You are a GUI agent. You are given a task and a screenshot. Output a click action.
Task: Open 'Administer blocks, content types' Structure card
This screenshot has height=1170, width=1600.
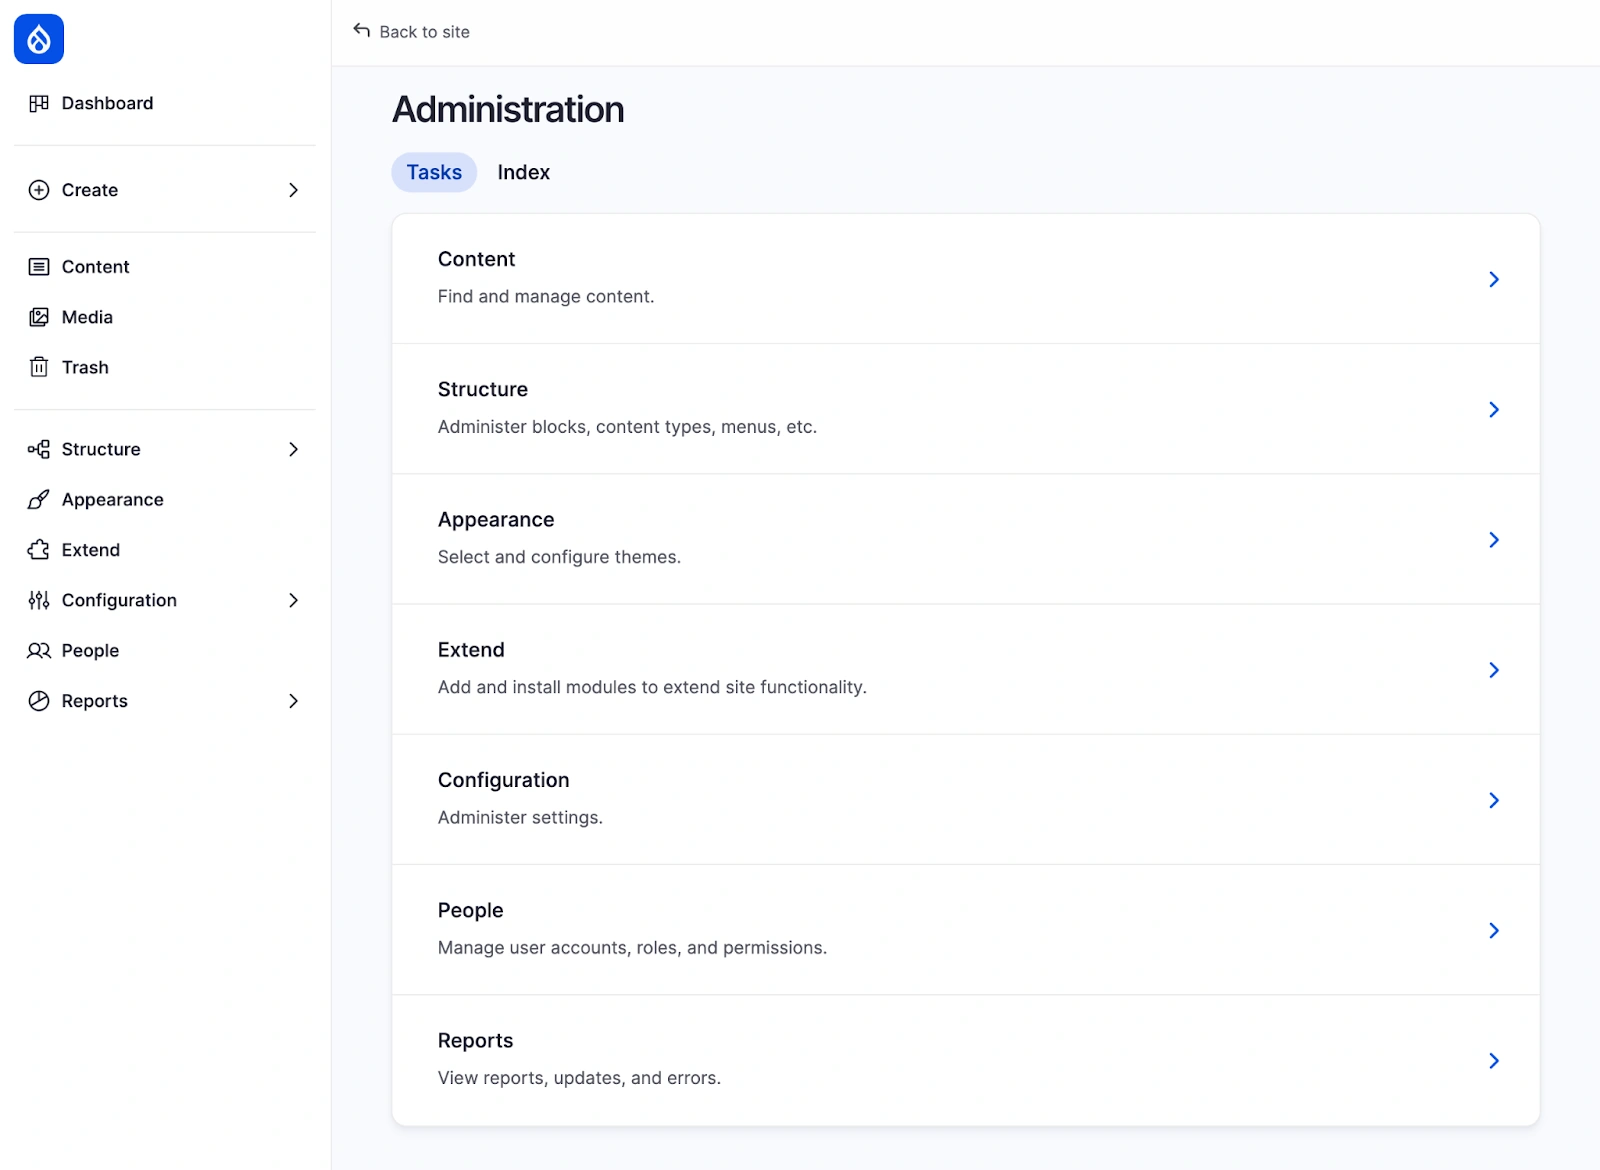pyautogui.click(x=965, y=409)
